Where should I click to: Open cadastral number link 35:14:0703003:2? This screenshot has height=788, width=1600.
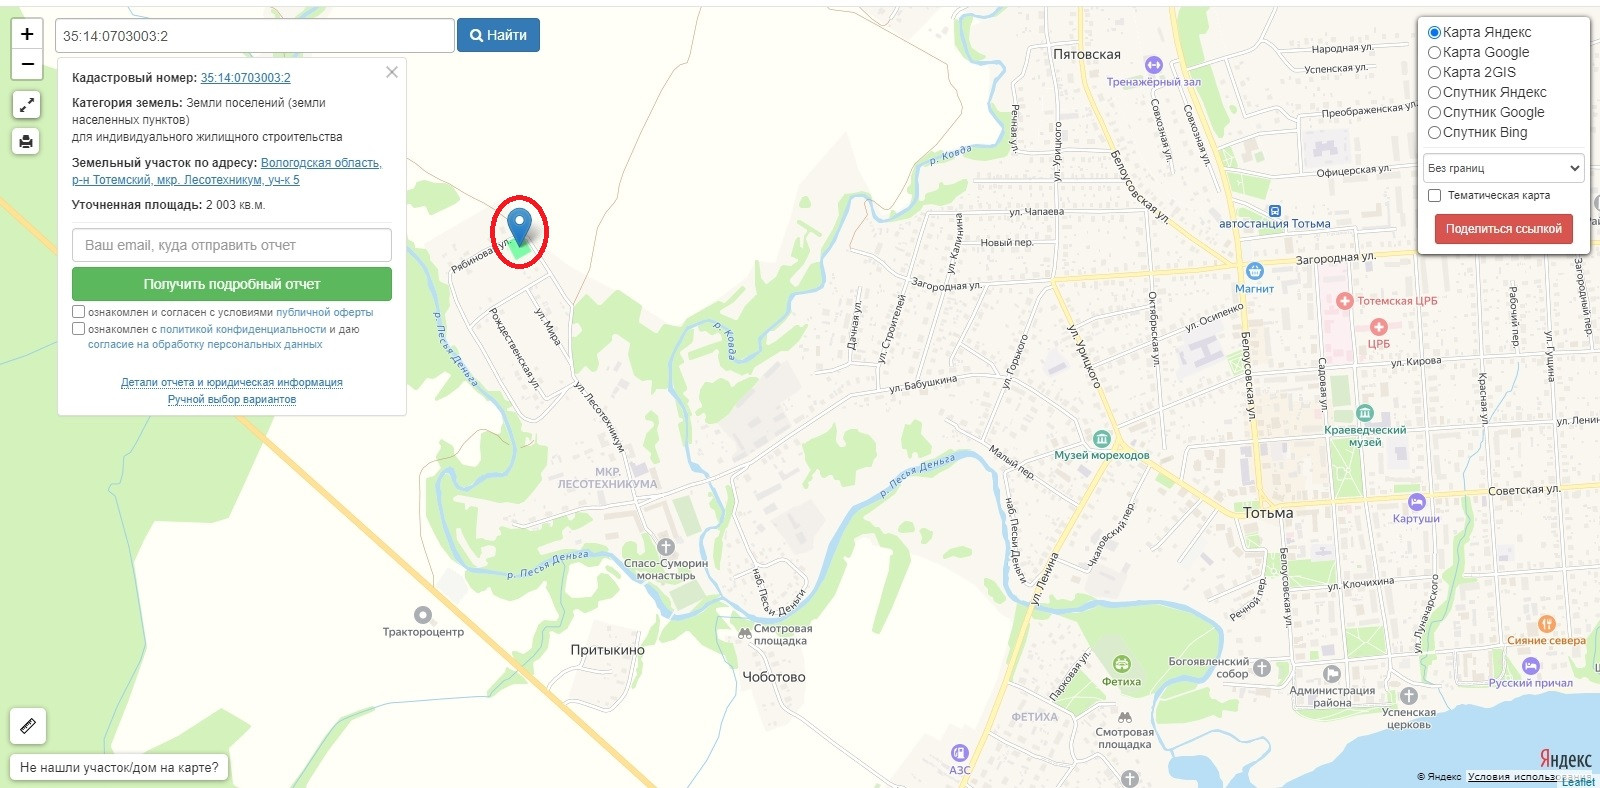click(x=245, y=77)
